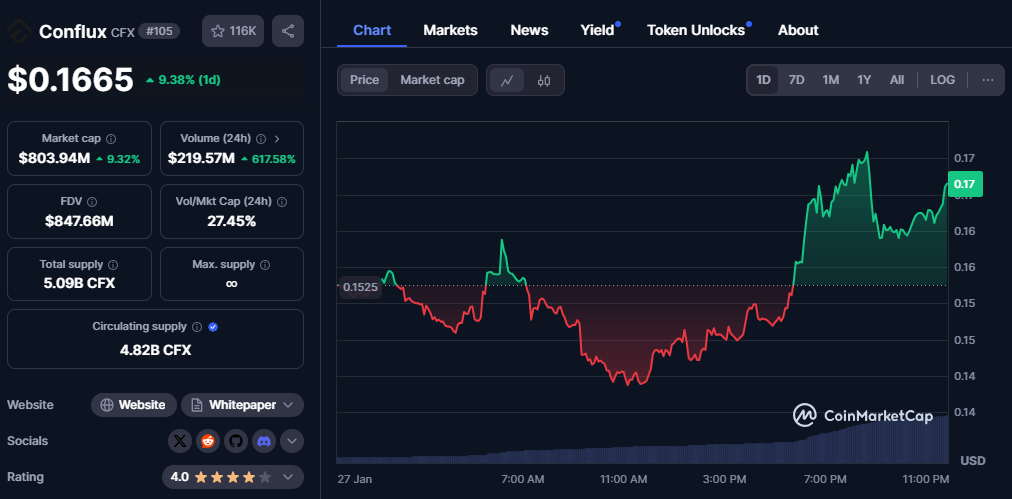Show Market cap info tooltip icon
The image size is (1012, 499).
coord(111,139)
